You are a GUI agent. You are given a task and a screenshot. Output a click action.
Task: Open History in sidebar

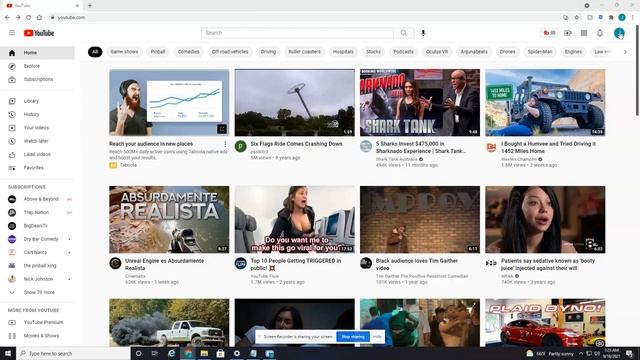click(37, 114)
